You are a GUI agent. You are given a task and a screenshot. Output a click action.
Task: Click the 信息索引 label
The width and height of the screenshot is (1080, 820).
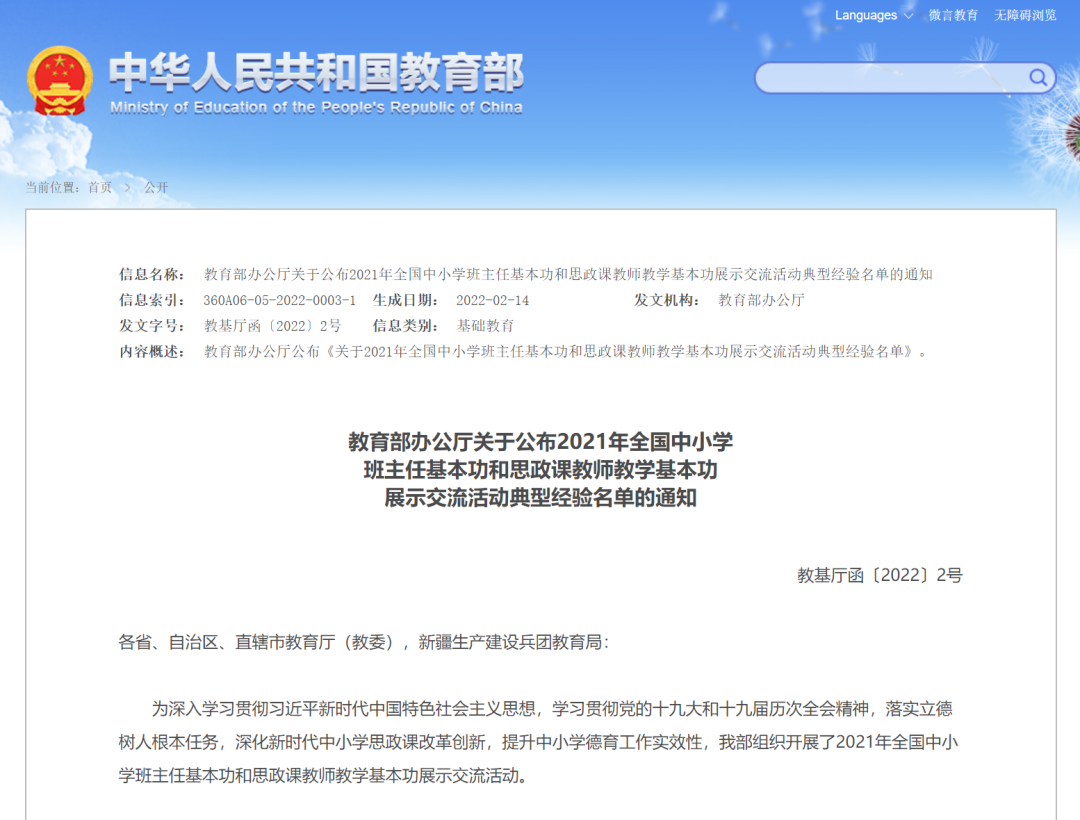(152, 300)
